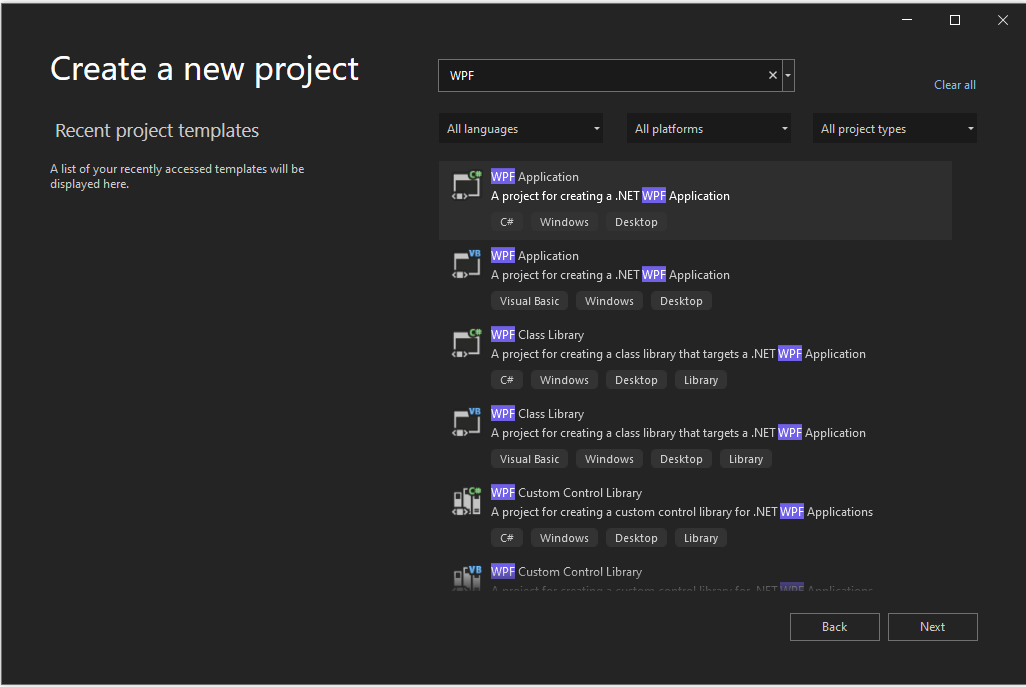Screen dimensions: 1026x687
Task: Open the search history dropdown arrow
Action: click(788, 74)
